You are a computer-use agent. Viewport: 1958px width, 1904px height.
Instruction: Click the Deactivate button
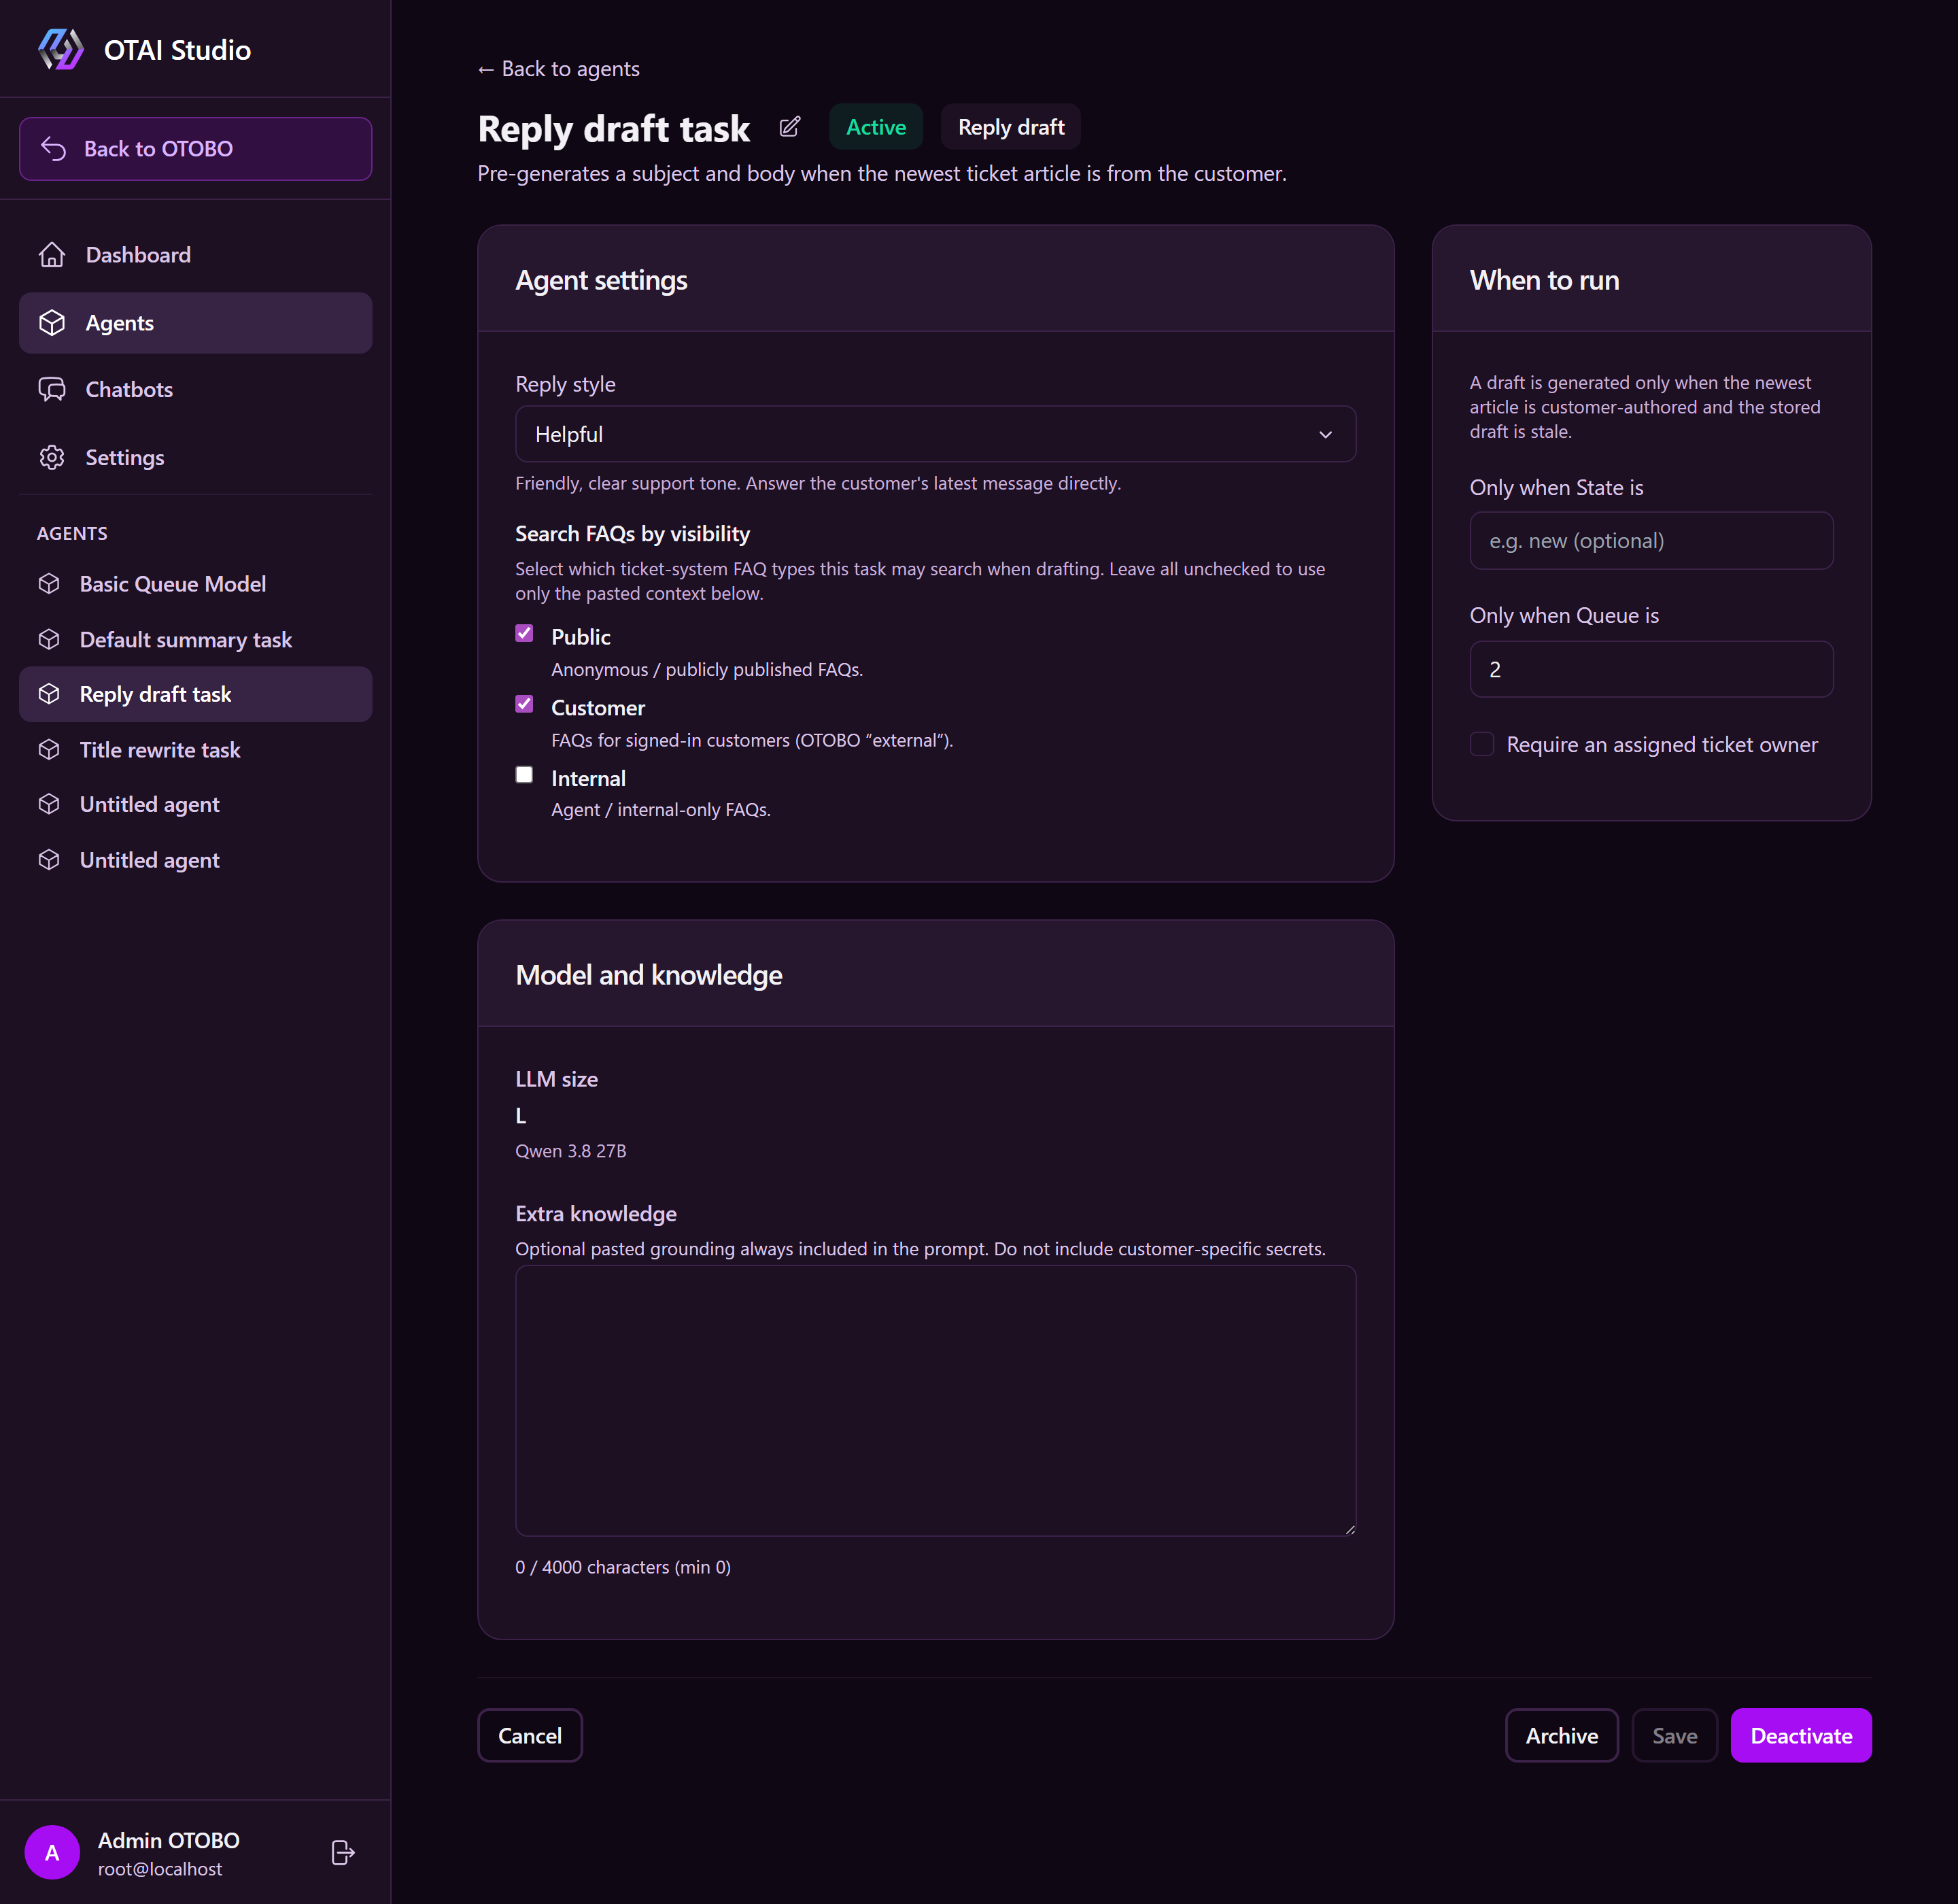[1801, 1736]
